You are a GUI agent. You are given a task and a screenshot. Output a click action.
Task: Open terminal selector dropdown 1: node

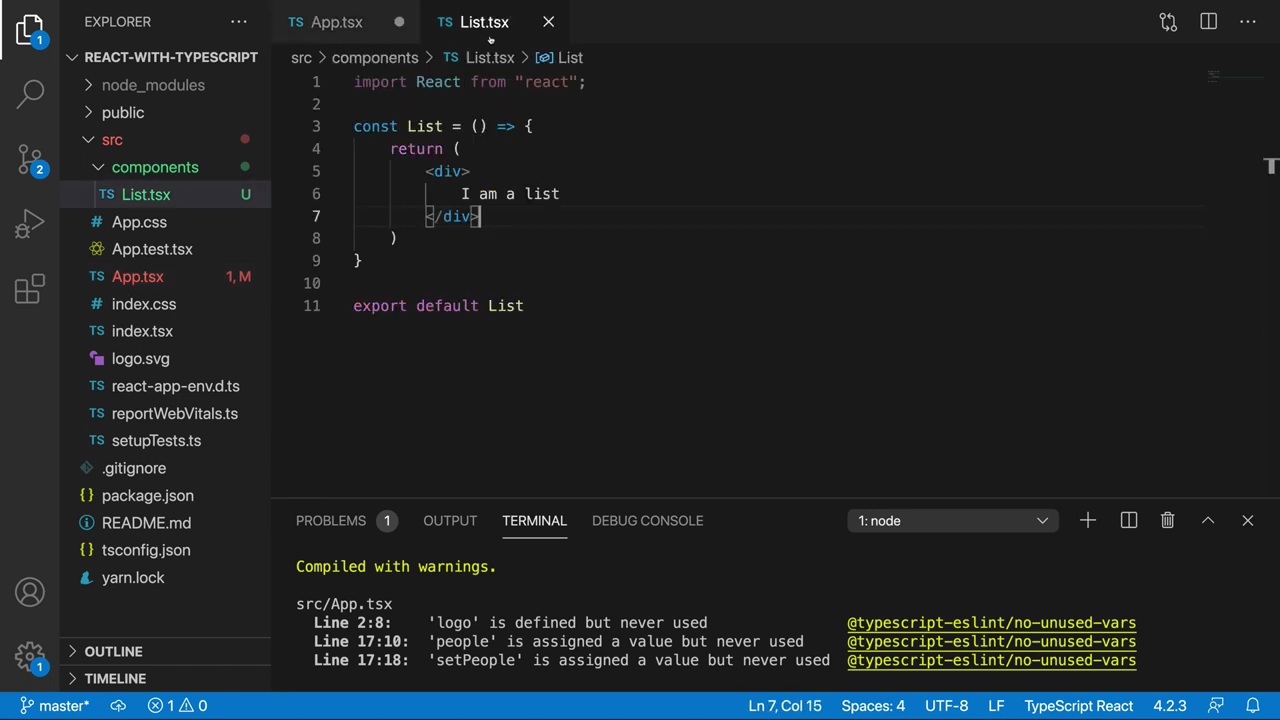coord(953,520)
